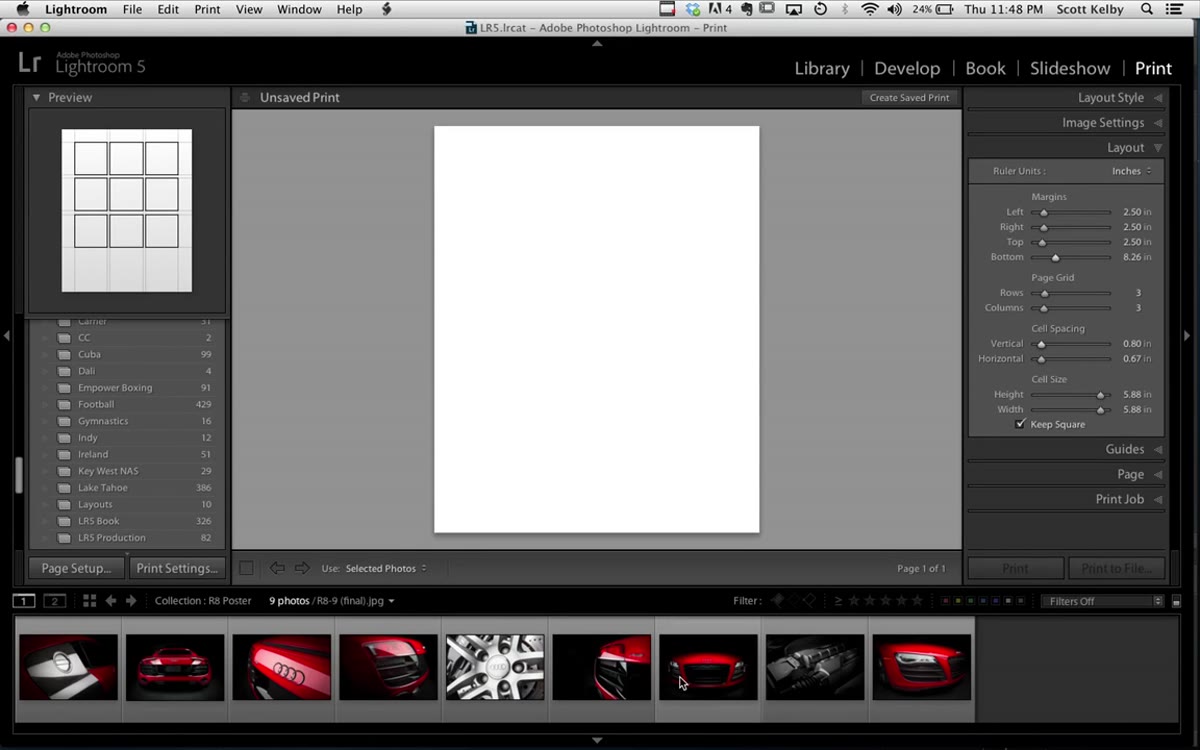Viewport: 1200px width, 750px height.
Task: Hide the right panel group arrow
Action: (1187, 336)
